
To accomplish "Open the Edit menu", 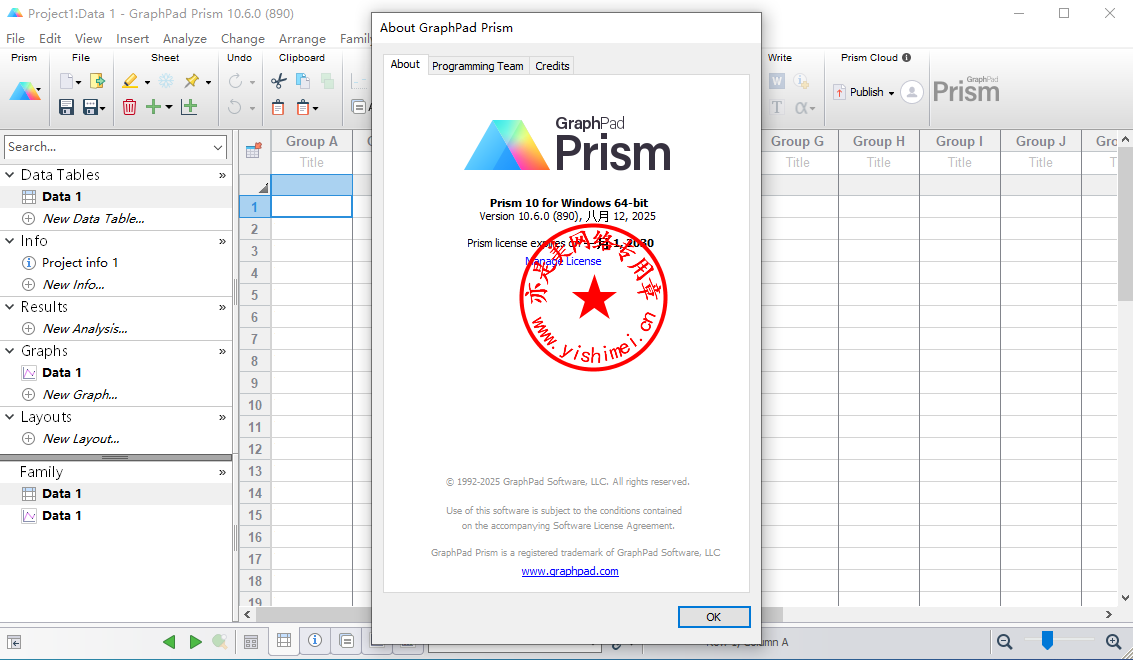I will coord(50,39).
